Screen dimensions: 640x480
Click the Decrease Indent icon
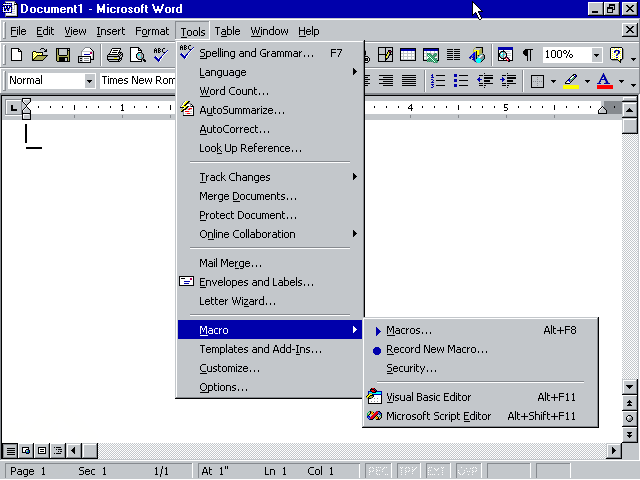coord(484,80)
